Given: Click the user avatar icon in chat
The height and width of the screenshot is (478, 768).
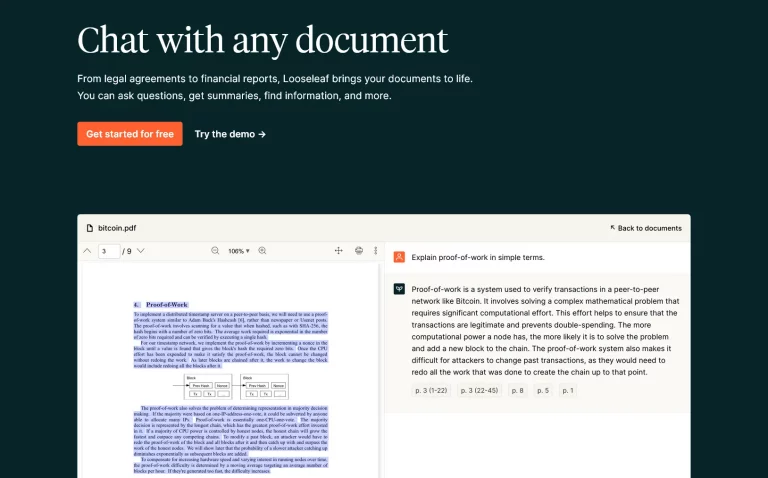Looking at the screenshot, I should tap(399, 257).
